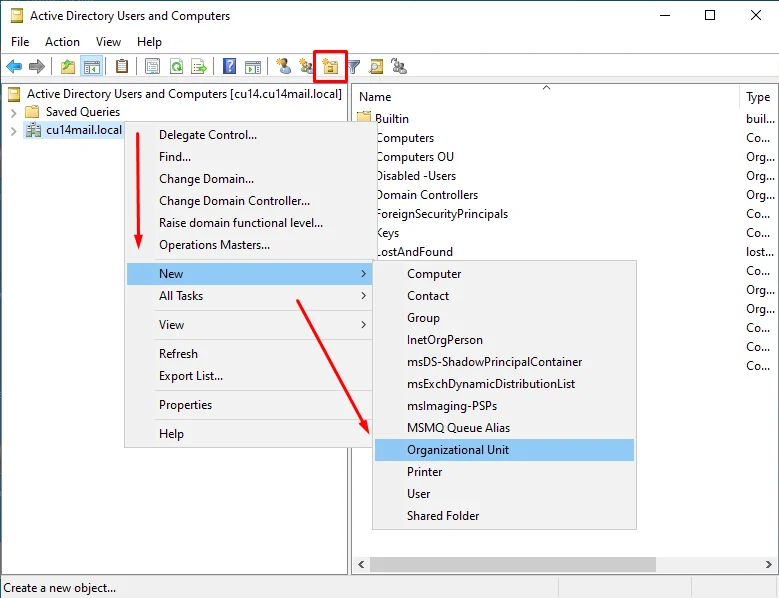
Task: Open the Help menu in menu bar
Action: pos(149,42)
